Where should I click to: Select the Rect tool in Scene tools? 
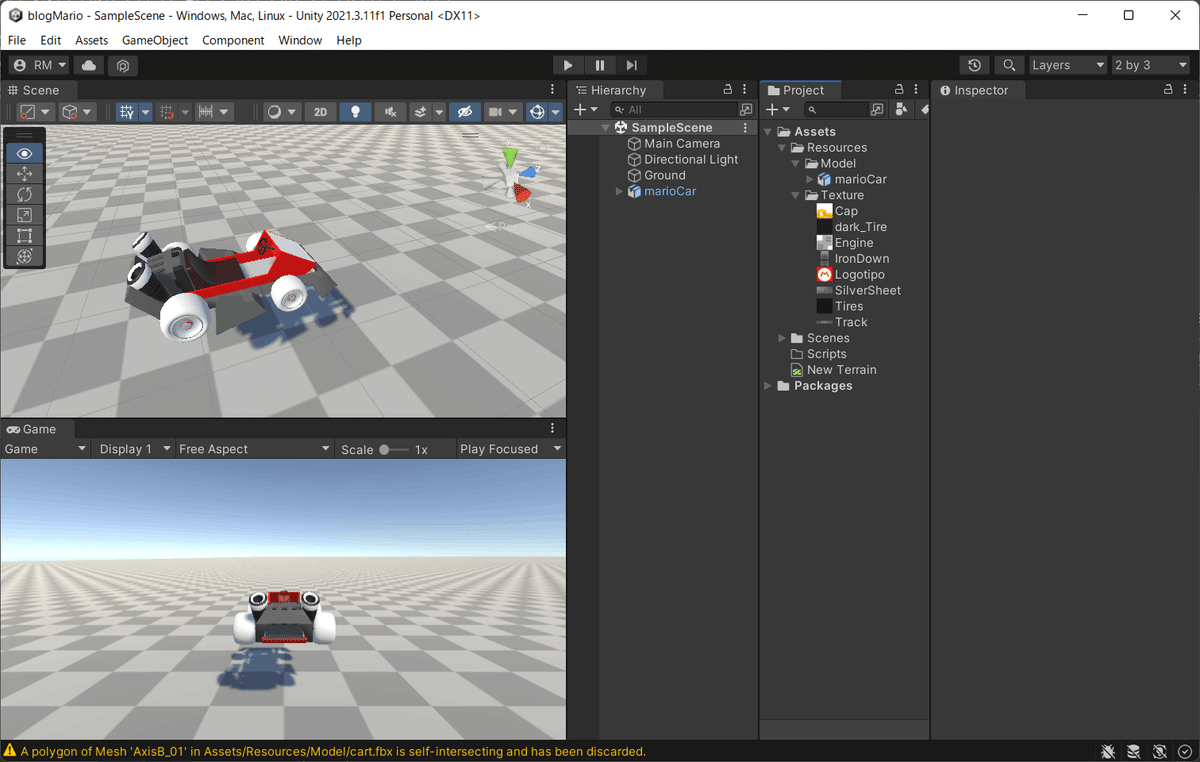point(25,236)
